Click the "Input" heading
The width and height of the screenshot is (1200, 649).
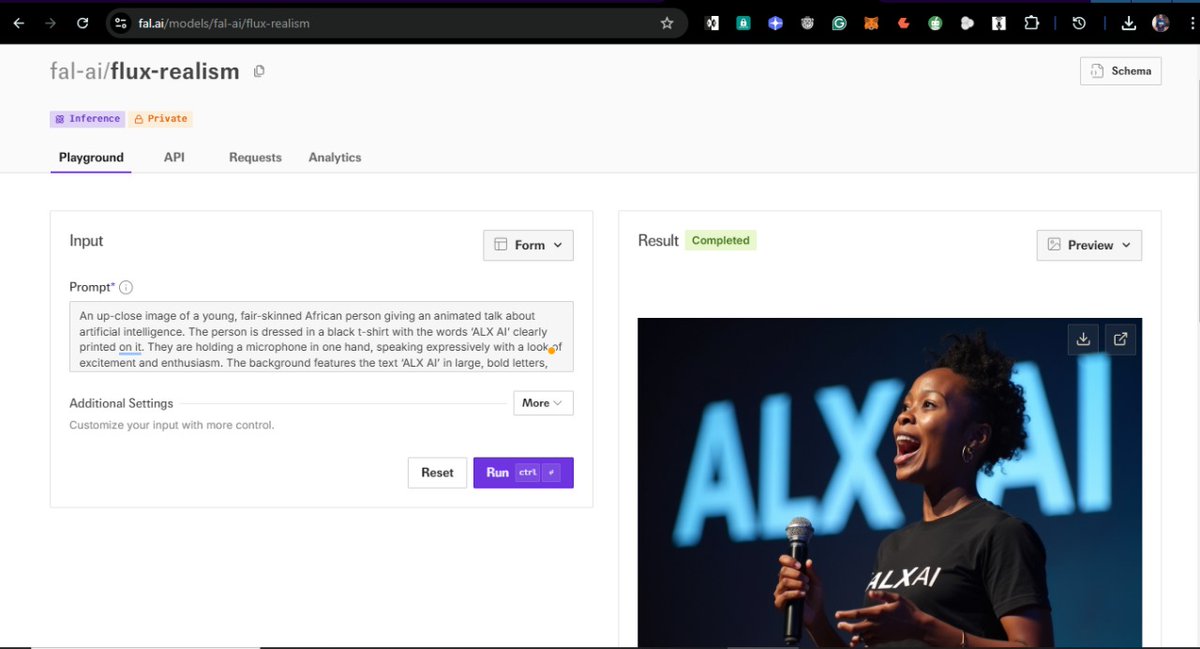[86, 241]
